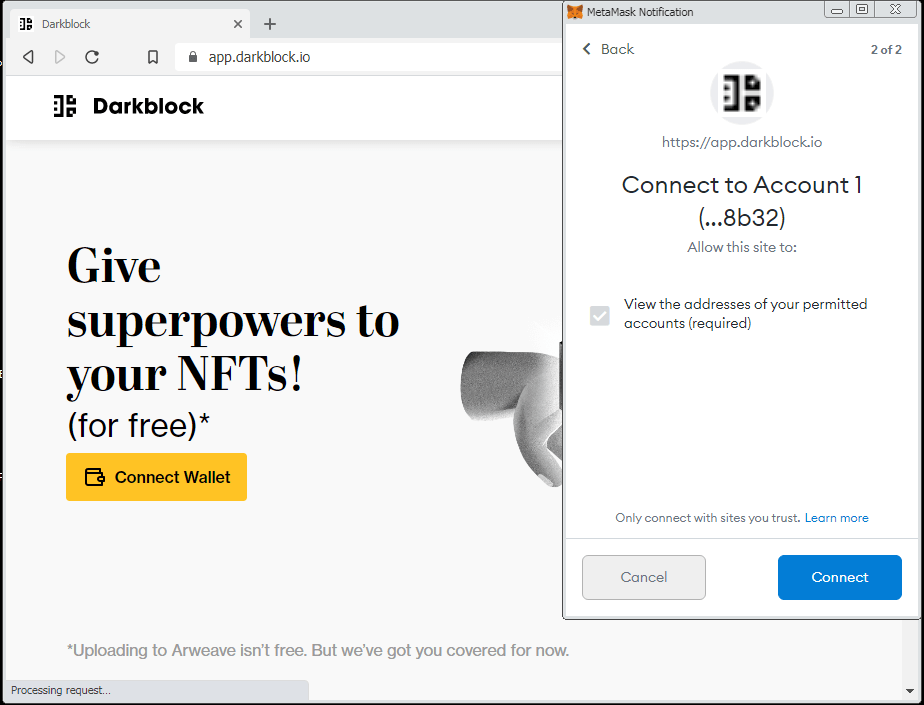
Task: Bookmark the current page
Action: [153, 57]
